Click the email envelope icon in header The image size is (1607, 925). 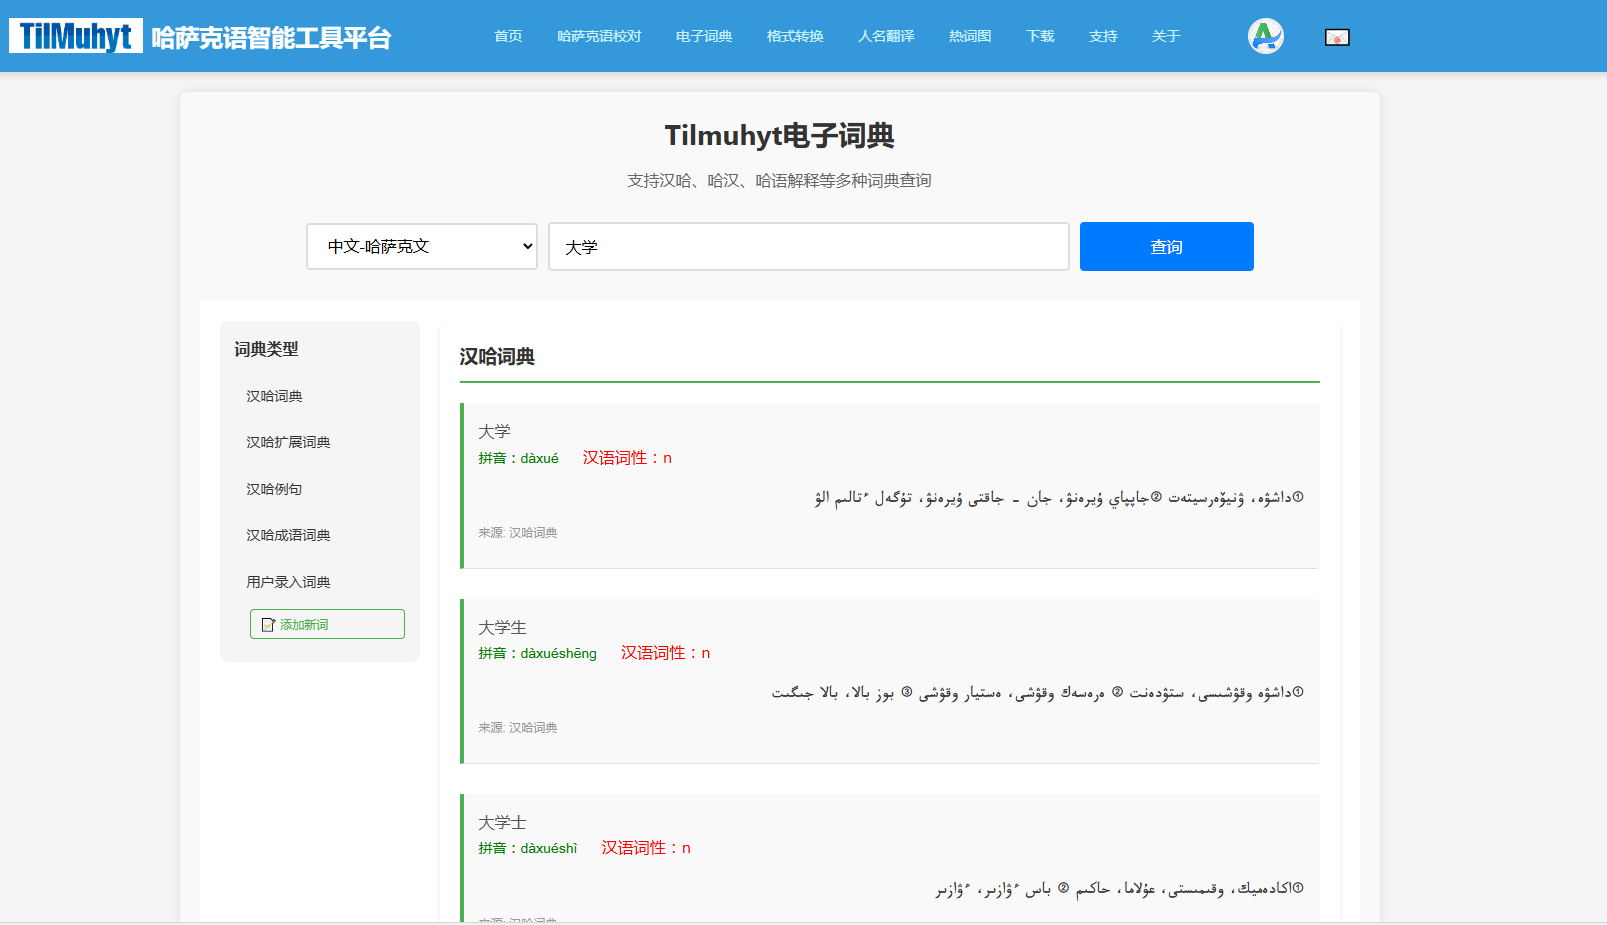1337,36
